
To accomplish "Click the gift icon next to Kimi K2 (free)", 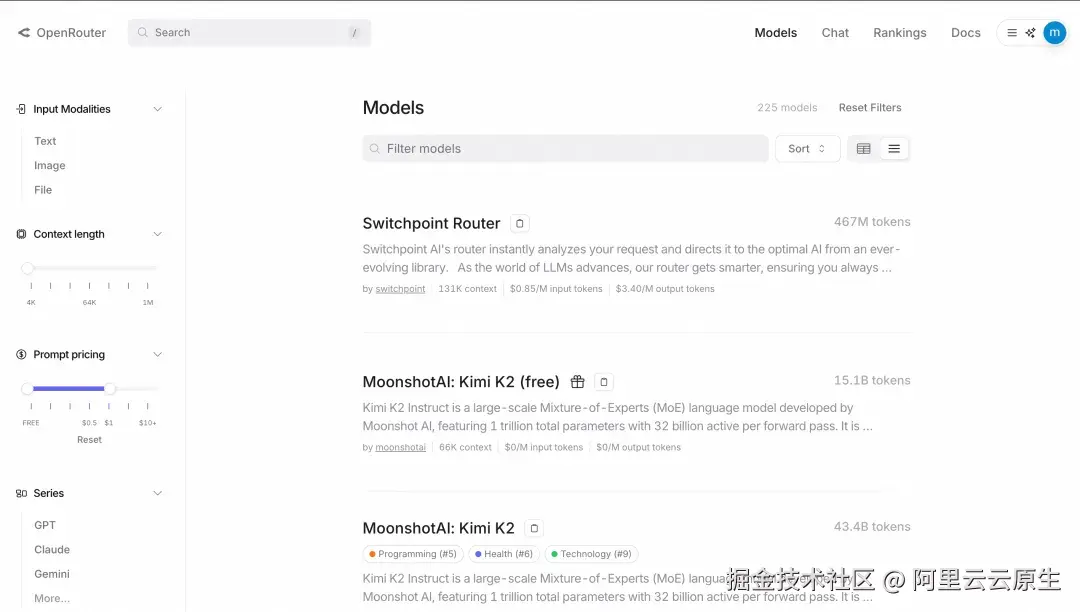I will pyautogui.click(x=577, y=381).
